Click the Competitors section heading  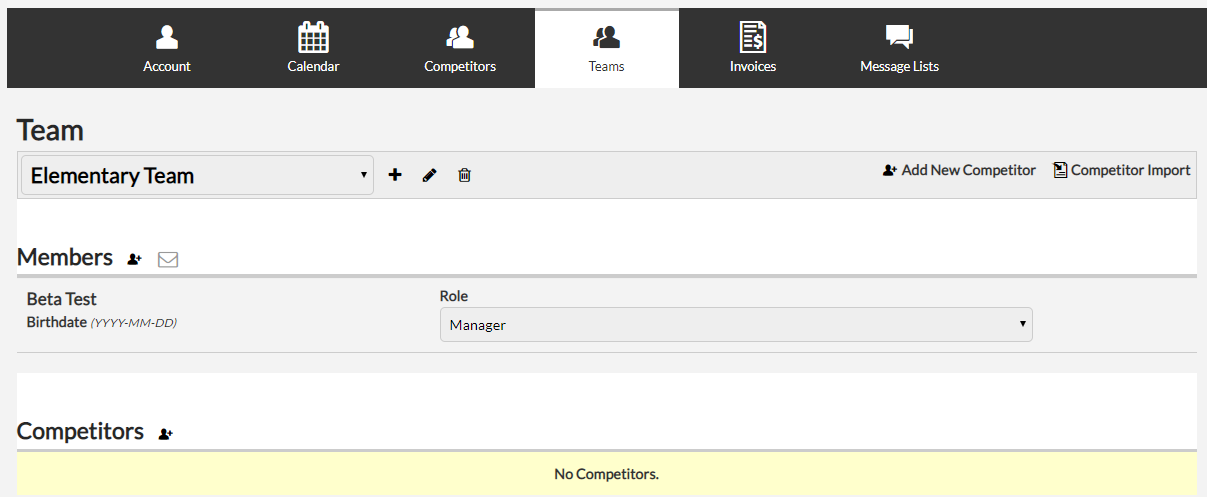click(81, 431)
